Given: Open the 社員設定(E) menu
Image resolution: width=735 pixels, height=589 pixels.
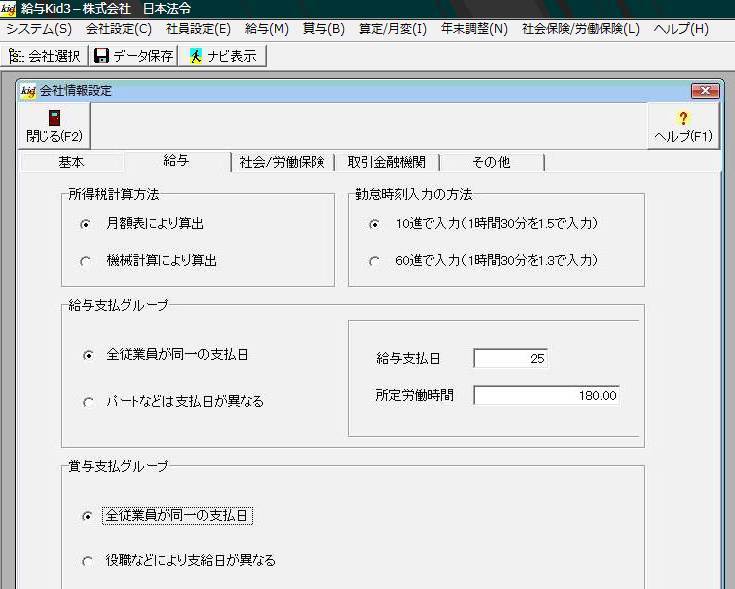Looking at the screenshot, I should pyautogui.click(x=198, y=29).
